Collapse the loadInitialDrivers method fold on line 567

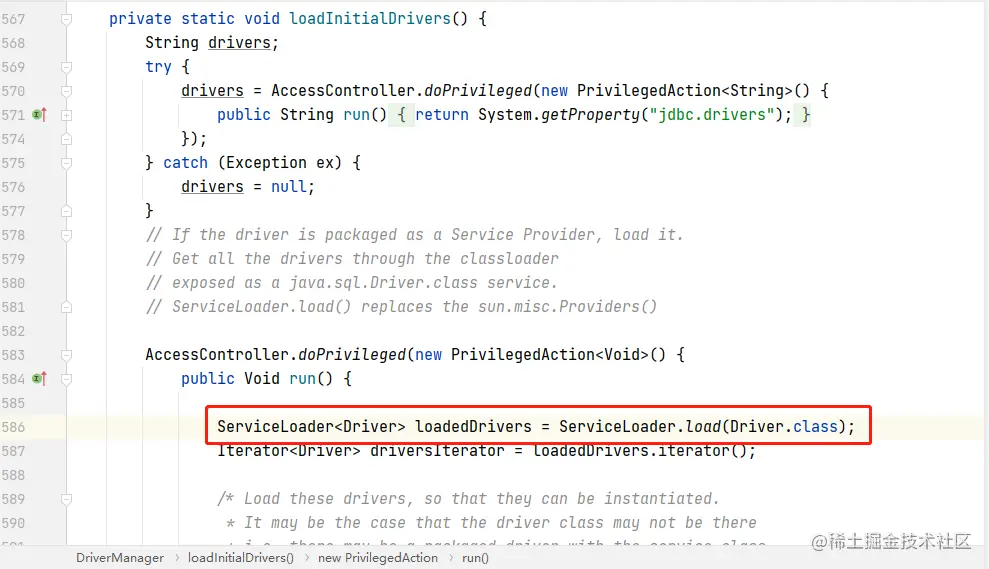pos(66,20)
